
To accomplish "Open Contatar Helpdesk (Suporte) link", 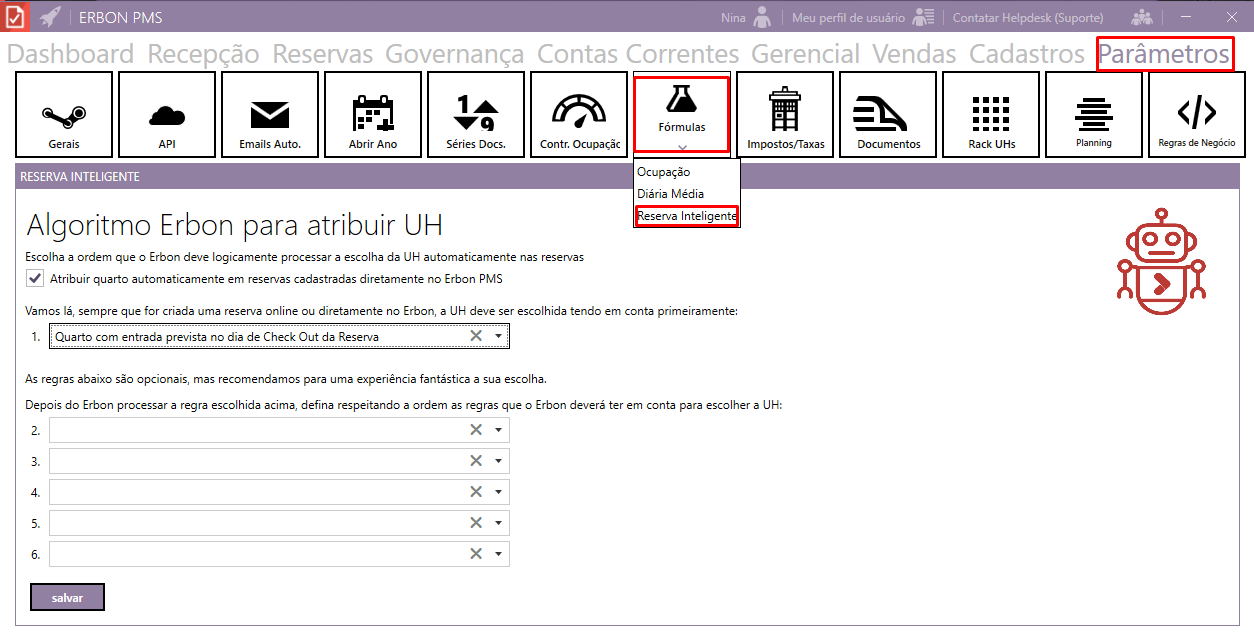I will pyautogui.click(x=1027, y=17).
